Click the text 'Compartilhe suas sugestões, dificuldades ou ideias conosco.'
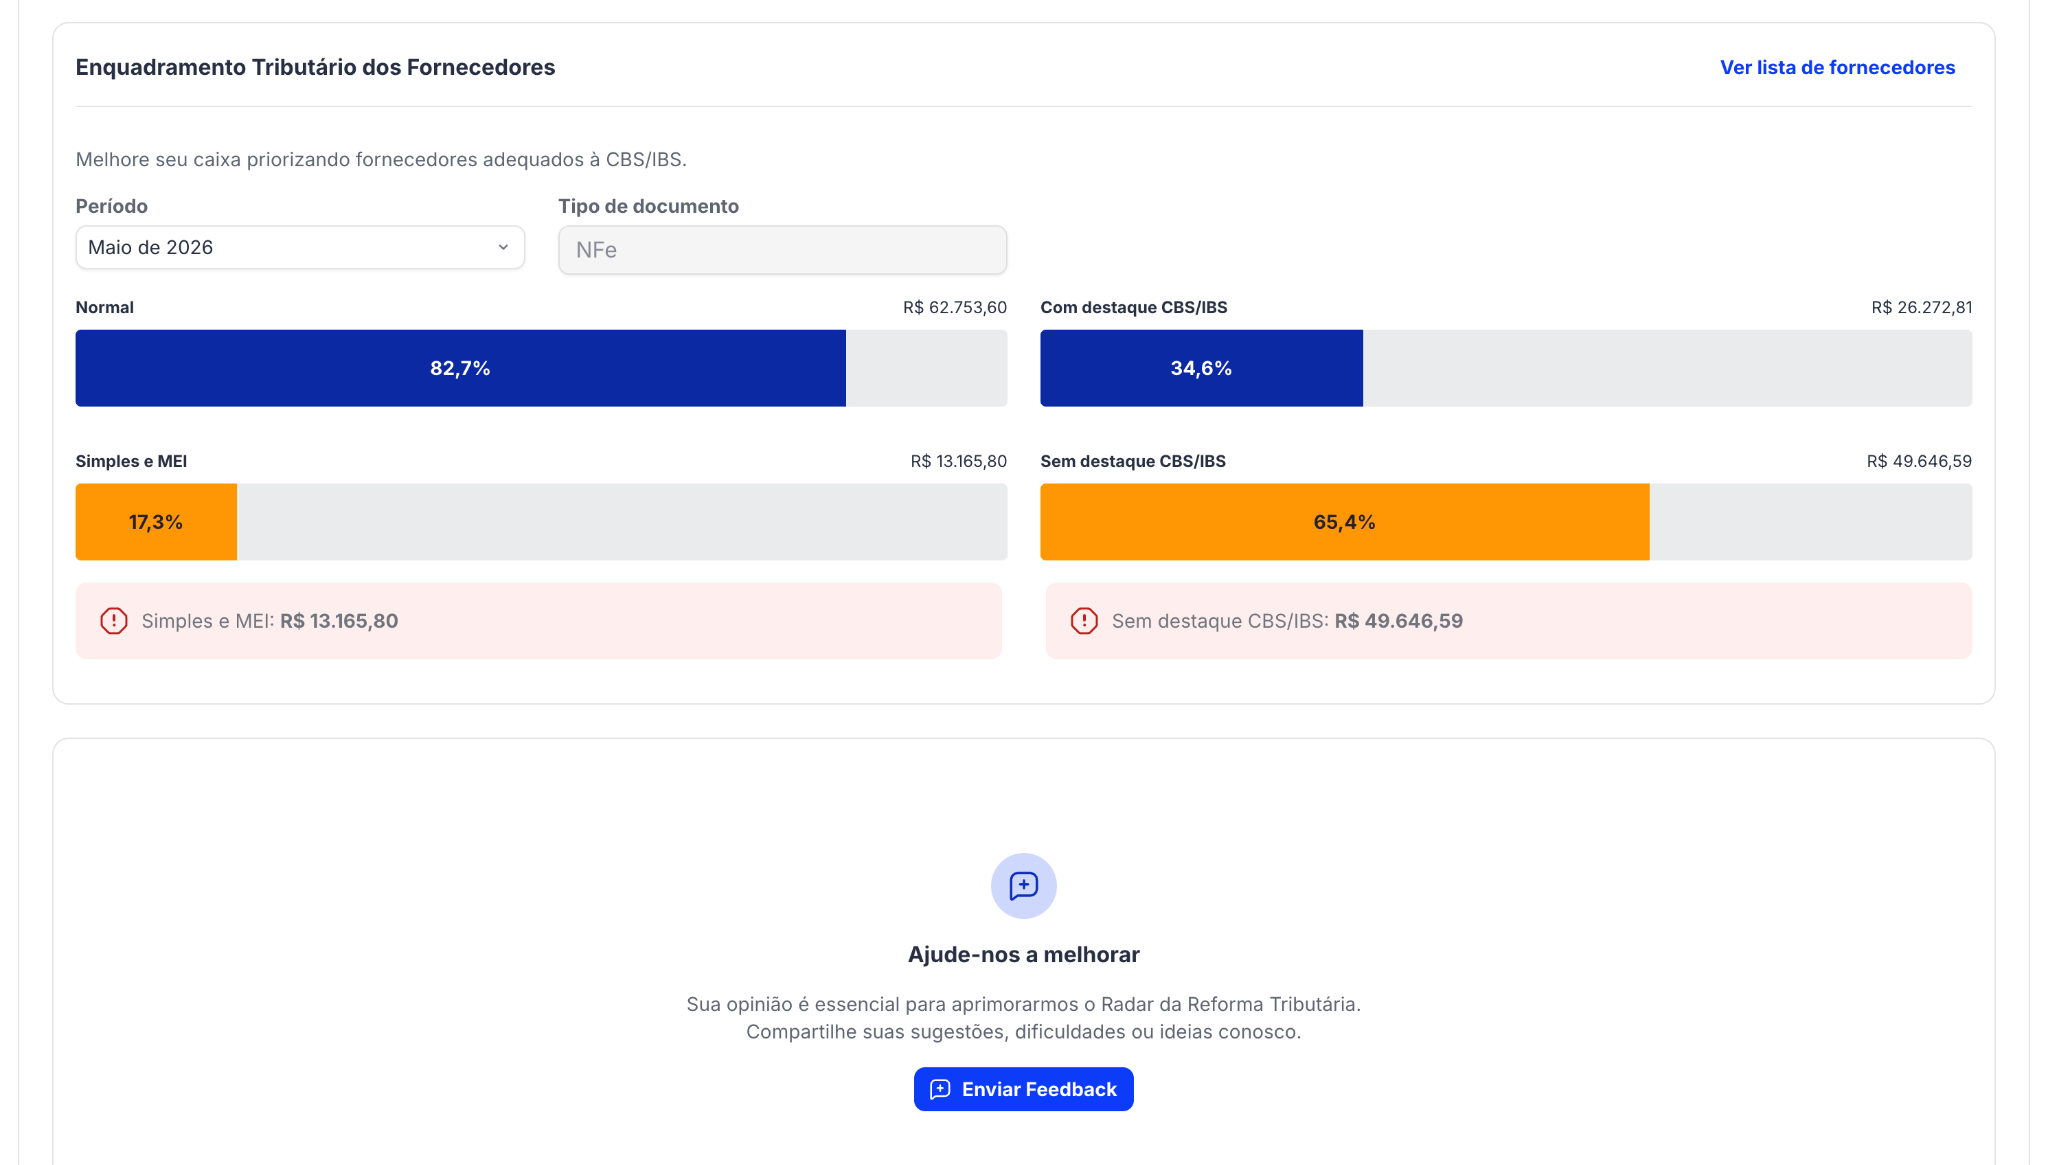2048x1165 pixels. [x=1023, y=1032]
